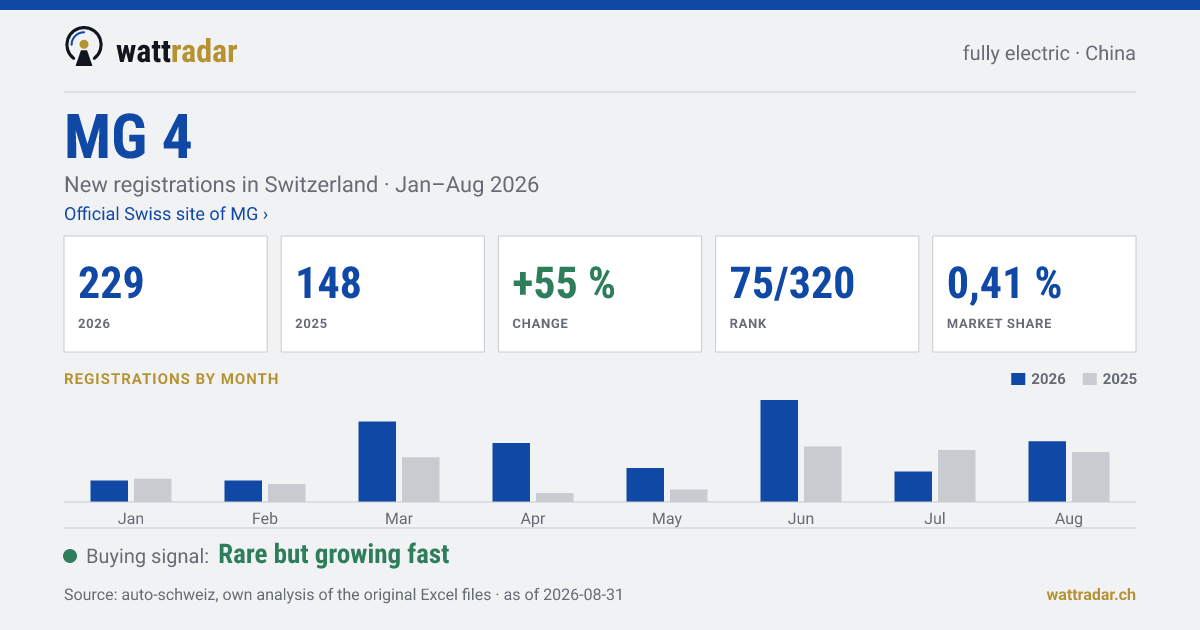Click the blue 2026 bar for Apr
Viewport: 1200px width, 630px height.
(x=511, y=472)
